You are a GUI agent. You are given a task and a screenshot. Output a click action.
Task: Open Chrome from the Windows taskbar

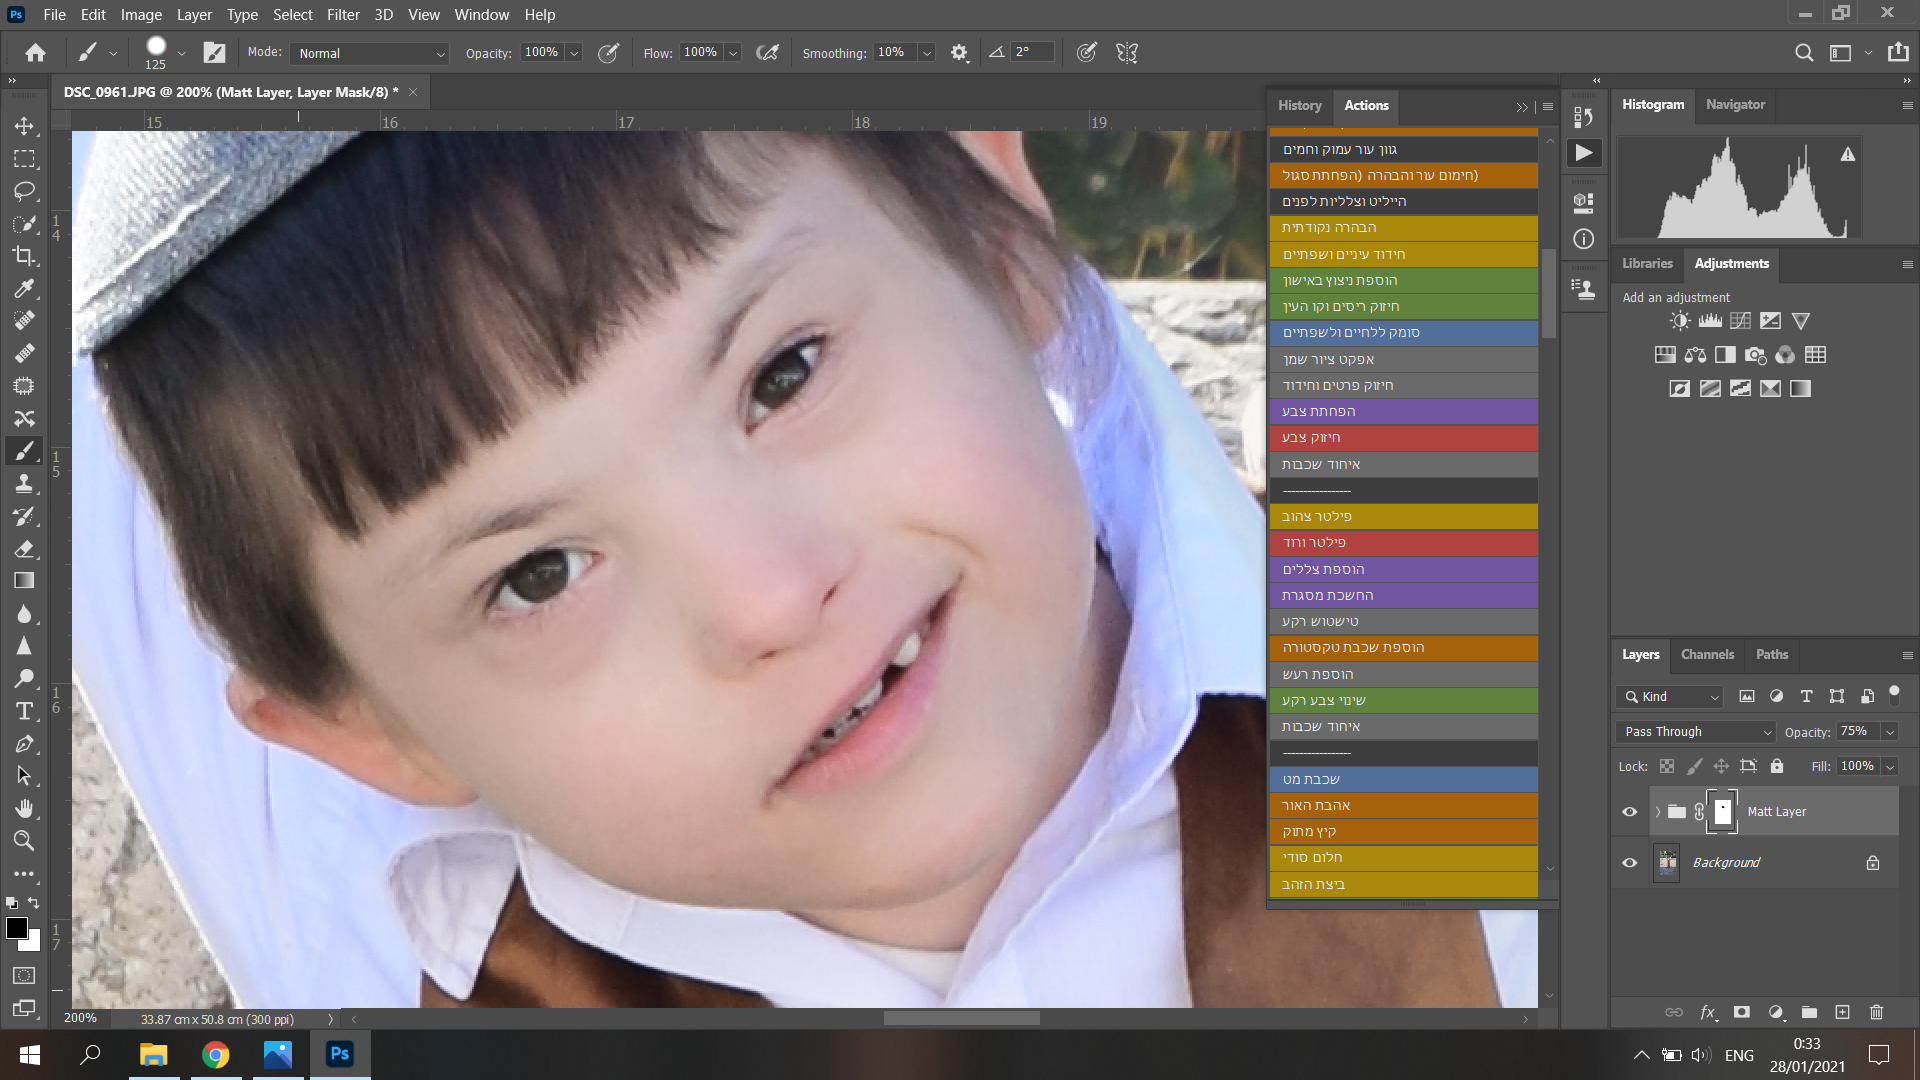tap(215, 1055)
